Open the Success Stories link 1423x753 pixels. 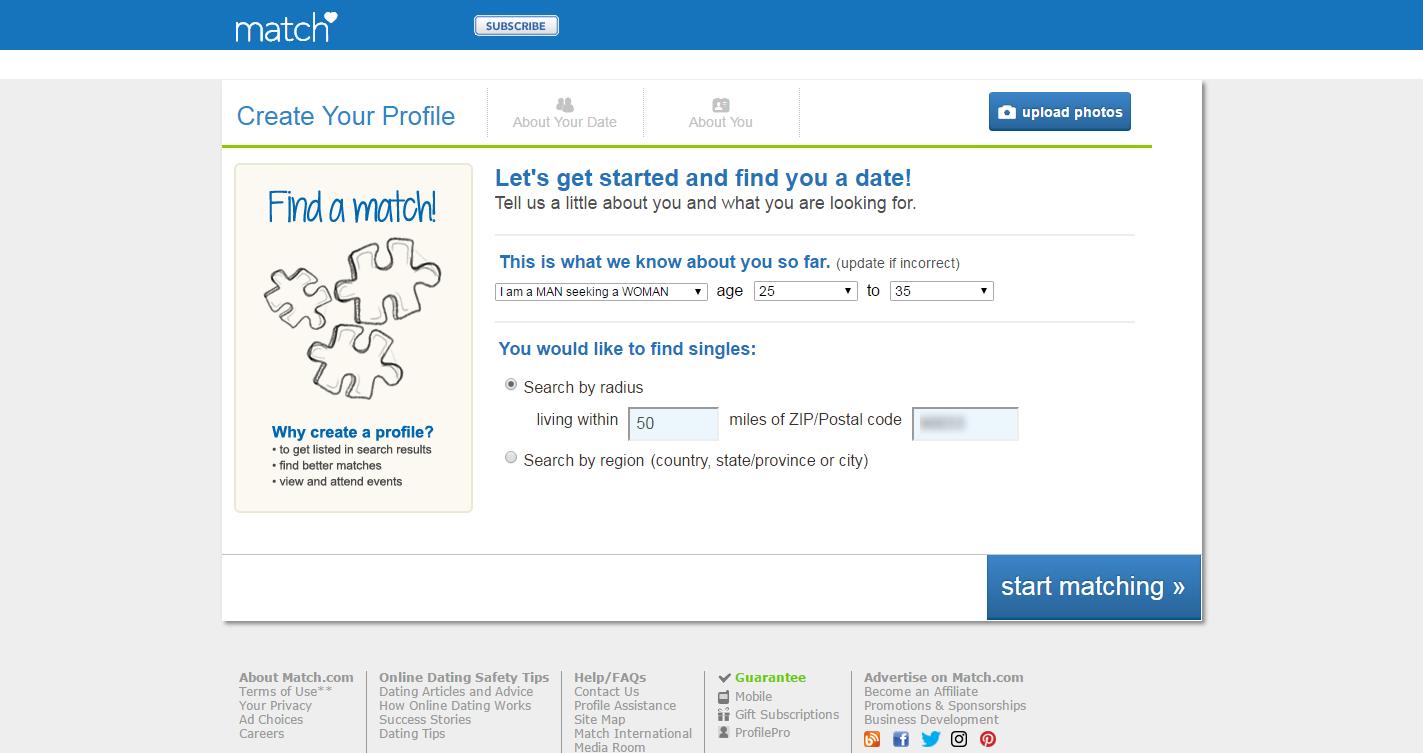click(x=425, y=720)
